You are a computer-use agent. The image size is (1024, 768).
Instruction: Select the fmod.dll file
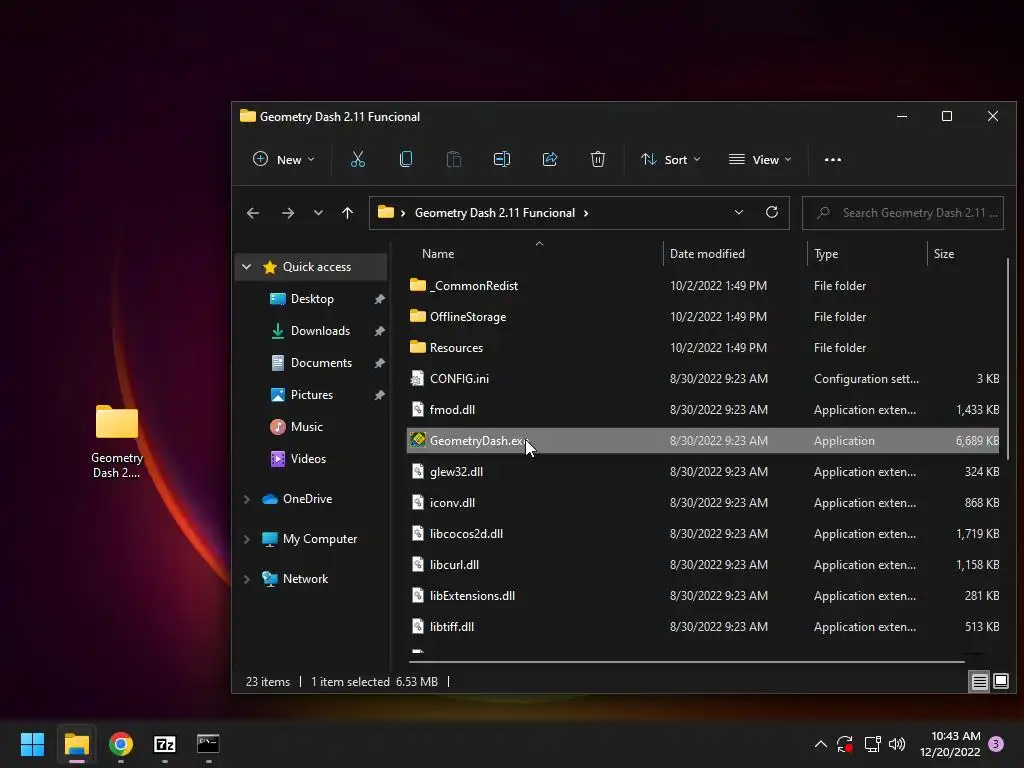point(703,409)
